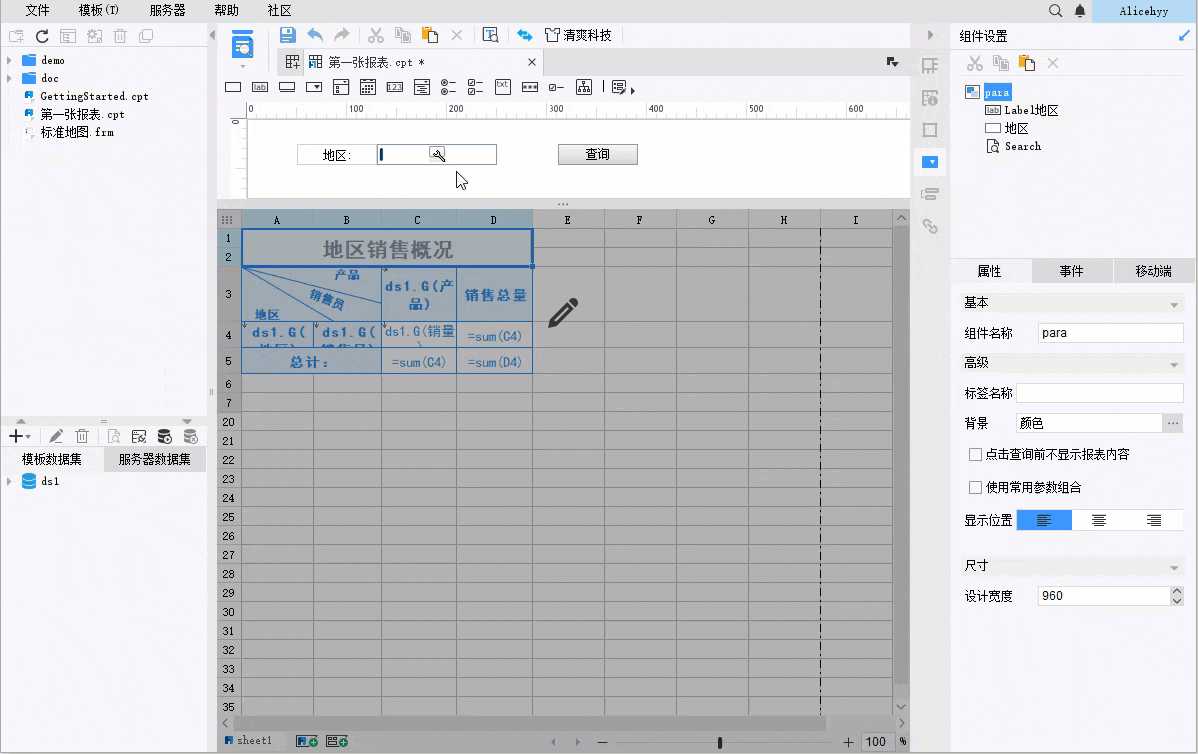Expand the doc folder
The image size is (1198, 754).
9,78
